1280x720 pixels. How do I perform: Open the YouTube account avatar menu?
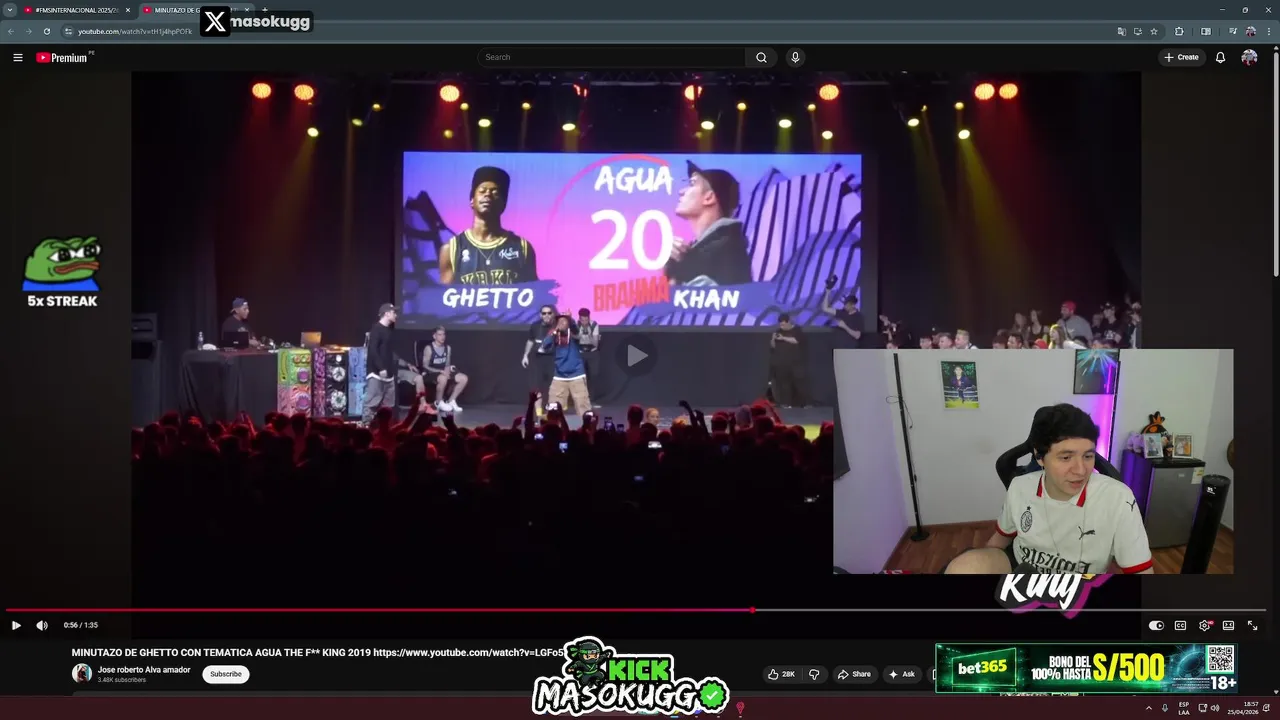(1249, 57)
